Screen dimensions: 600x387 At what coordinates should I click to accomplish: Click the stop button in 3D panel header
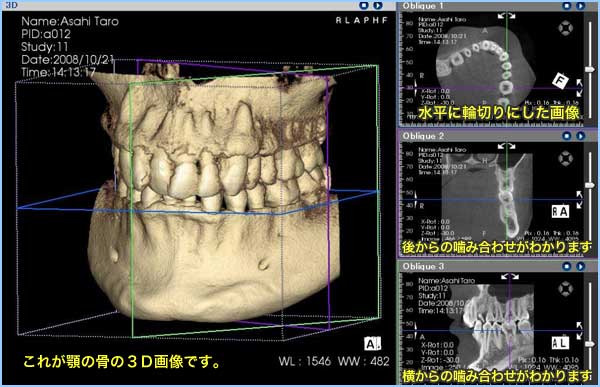[364, 5]
